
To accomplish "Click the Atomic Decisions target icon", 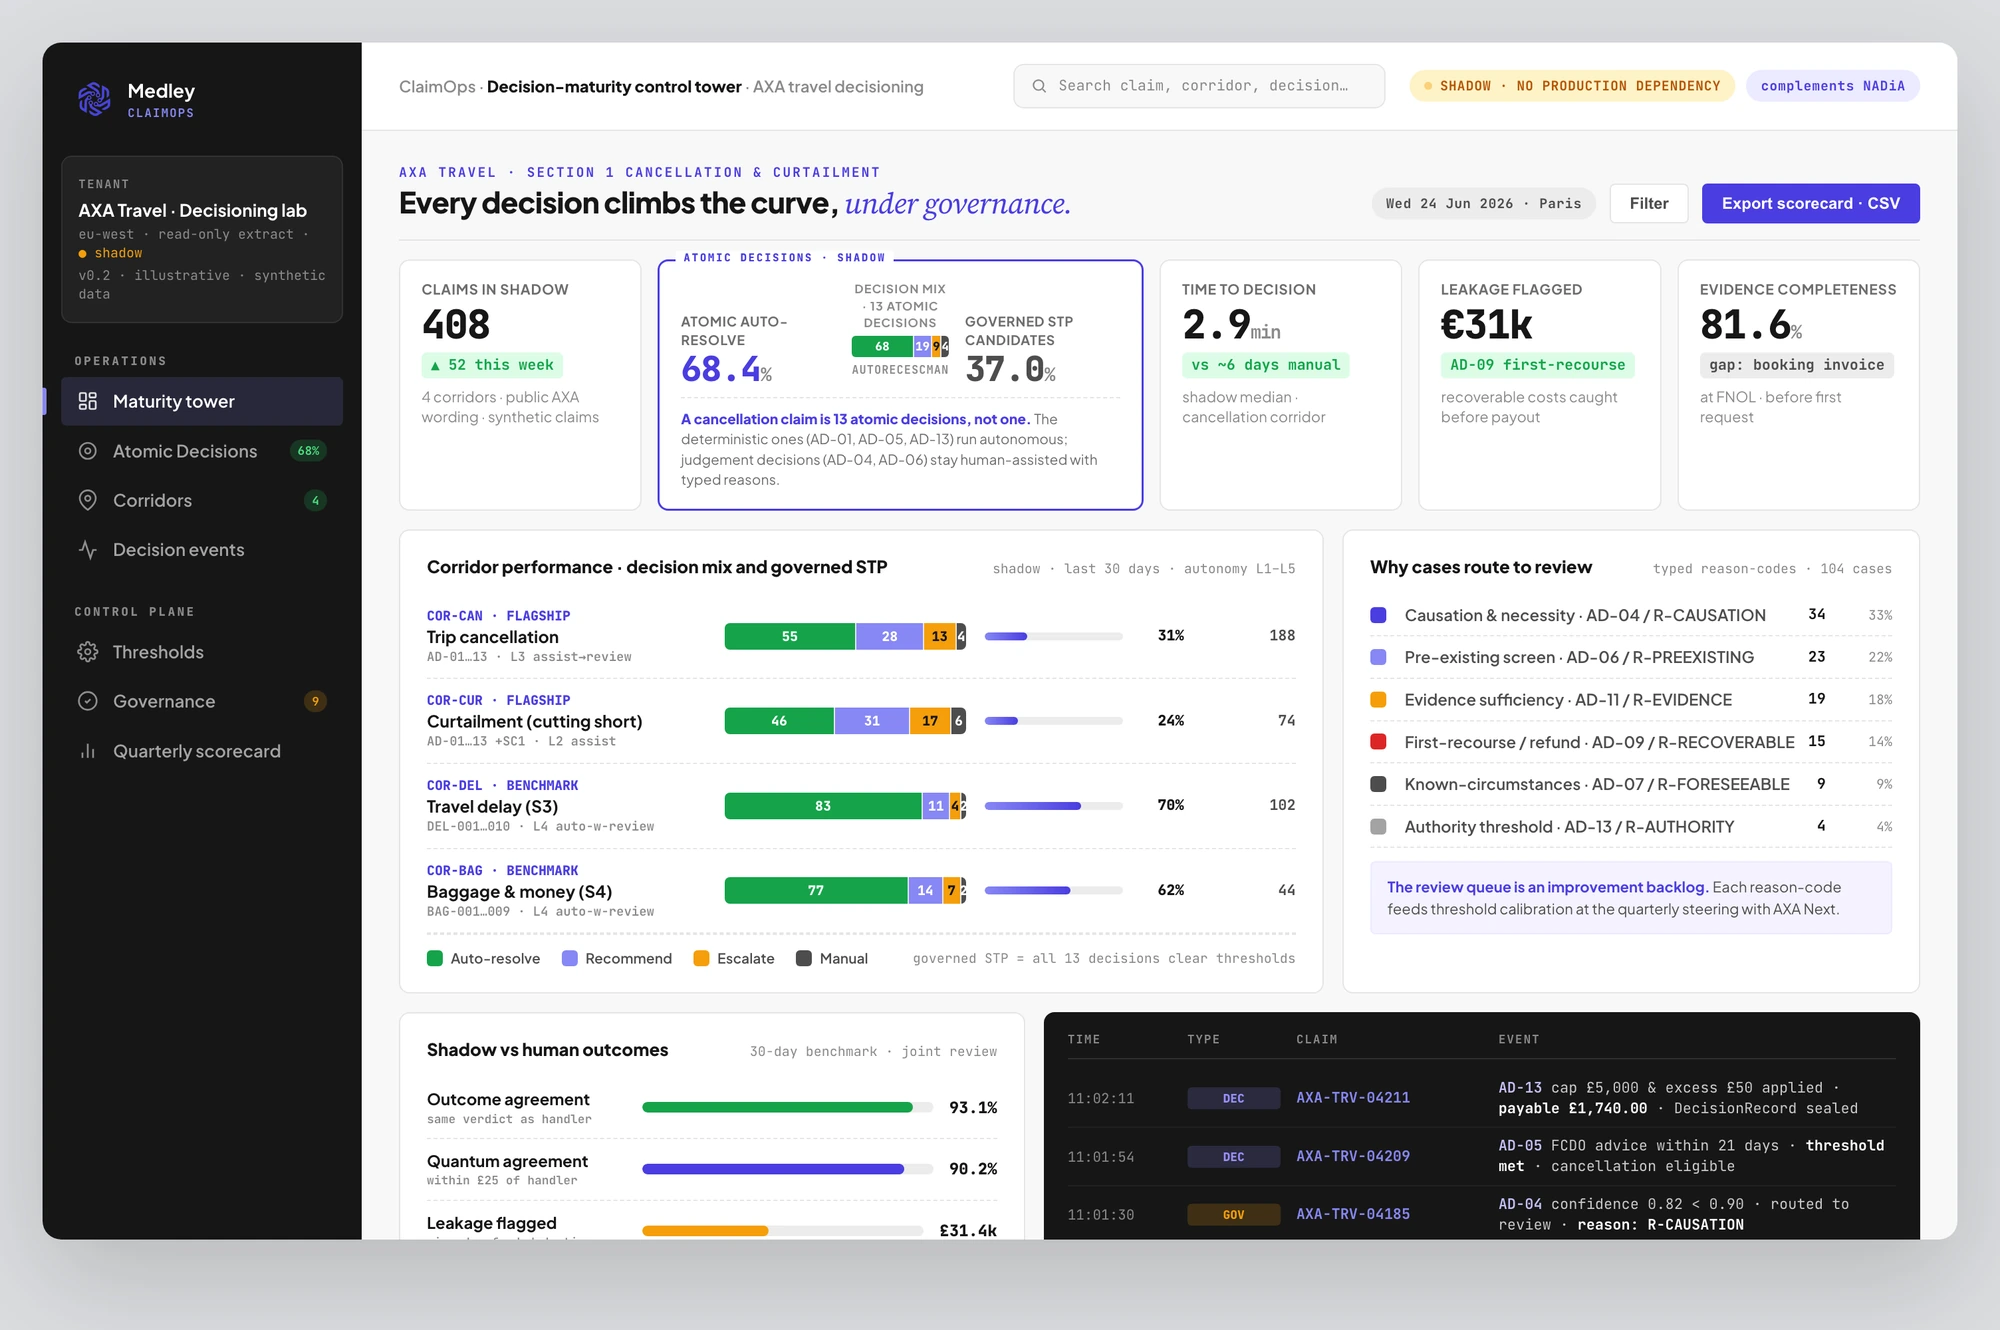I will 88,451.
